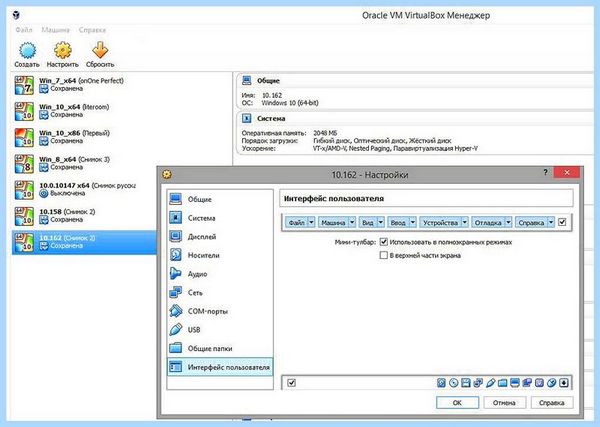Open Файл menu in VirtualBox manager
Screen dimensions: 600x427
coord(24,30)
